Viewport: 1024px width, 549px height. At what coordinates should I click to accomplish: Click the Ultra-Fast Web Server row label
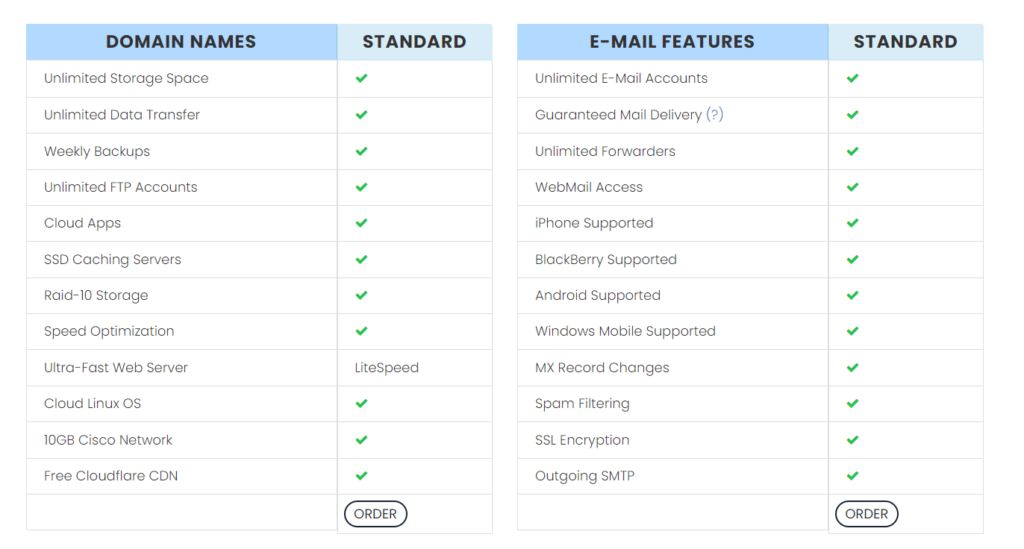point(116,368)
